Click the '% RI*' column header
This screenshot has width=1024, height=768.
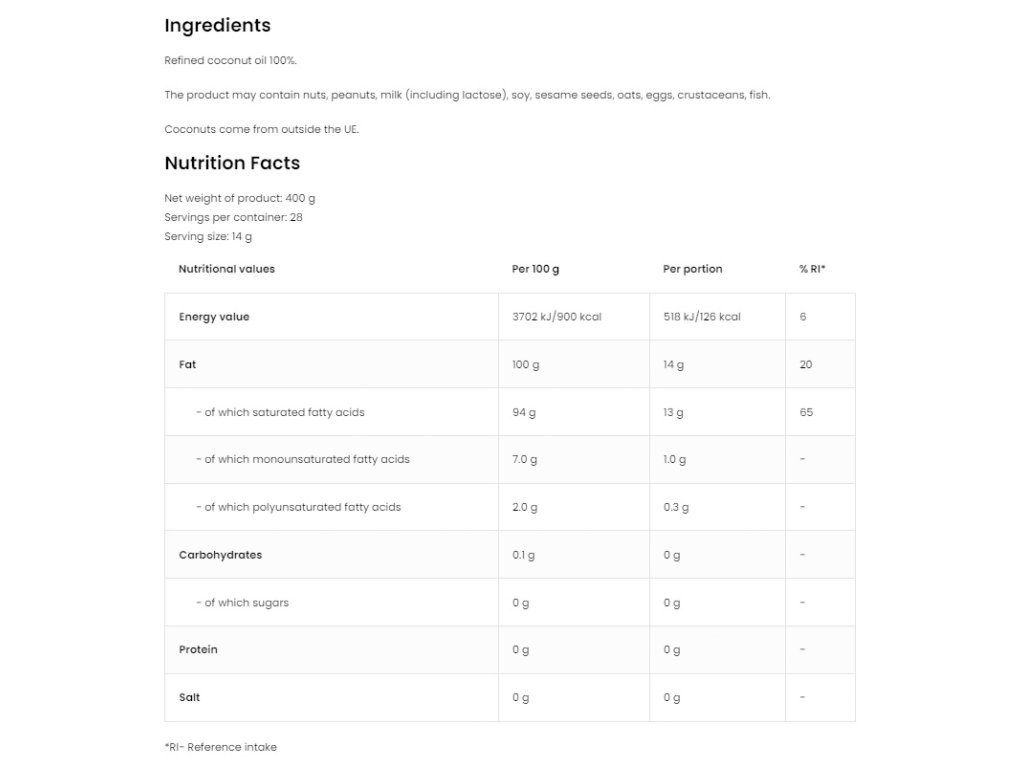812,269
